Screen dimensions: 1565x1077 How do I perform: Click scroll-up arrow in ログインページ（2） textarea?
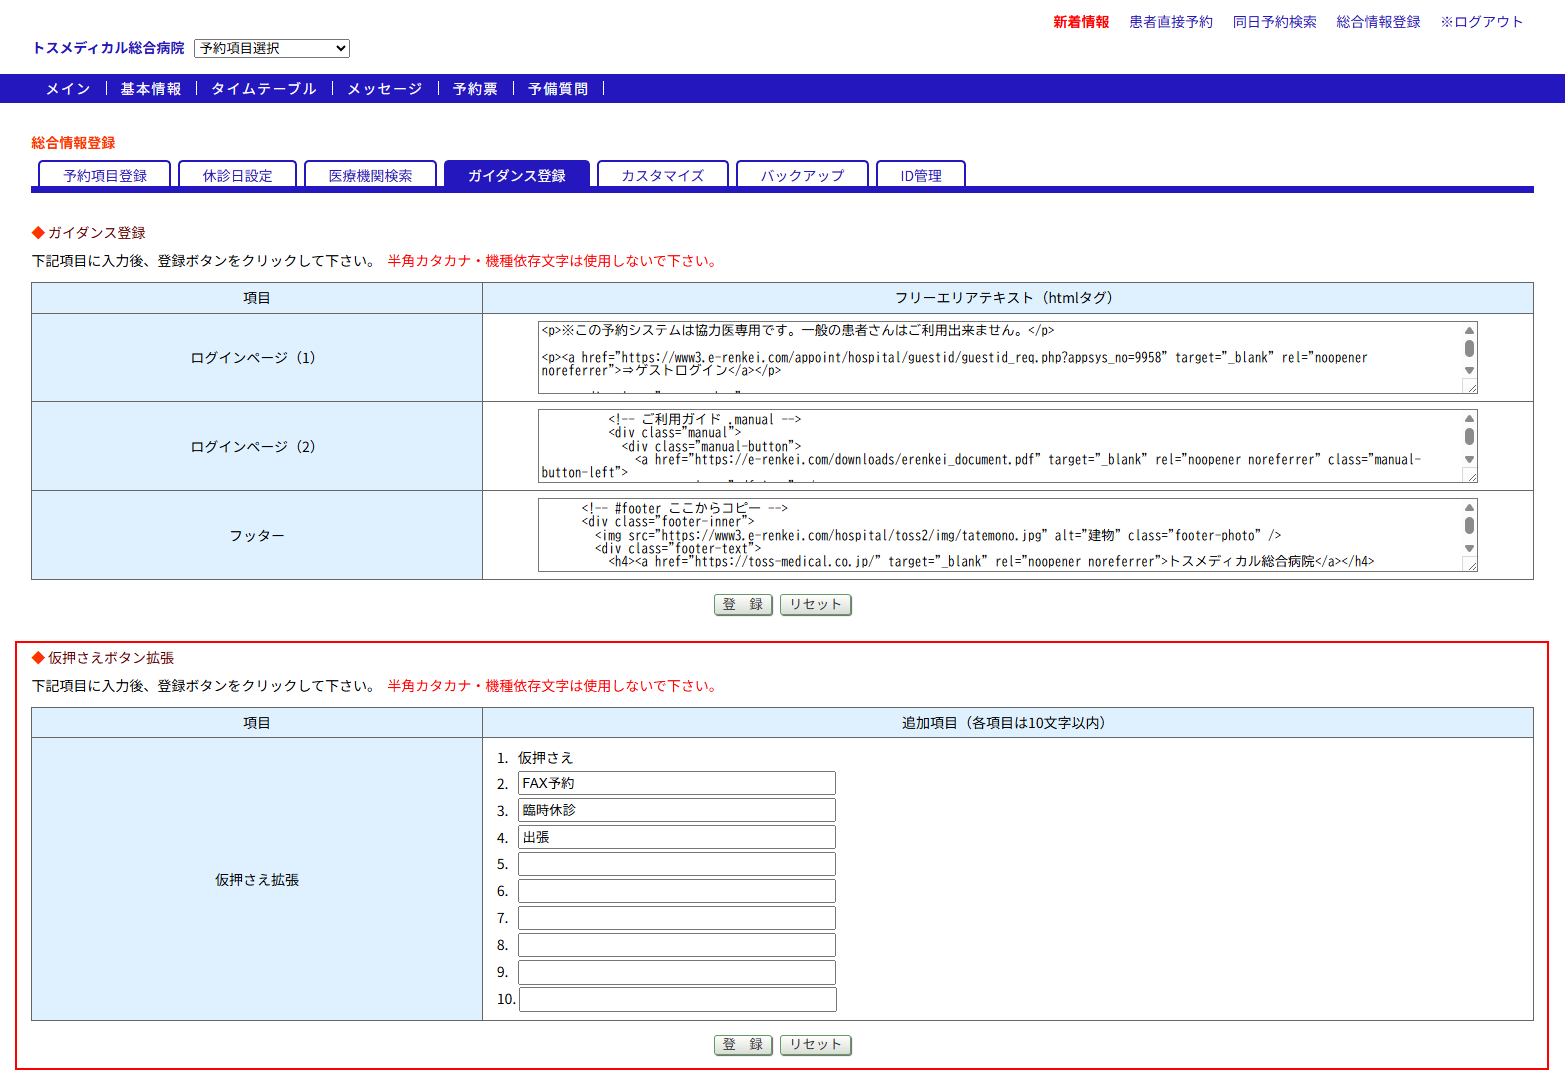pyautogui.click(x=1469, y=418)
